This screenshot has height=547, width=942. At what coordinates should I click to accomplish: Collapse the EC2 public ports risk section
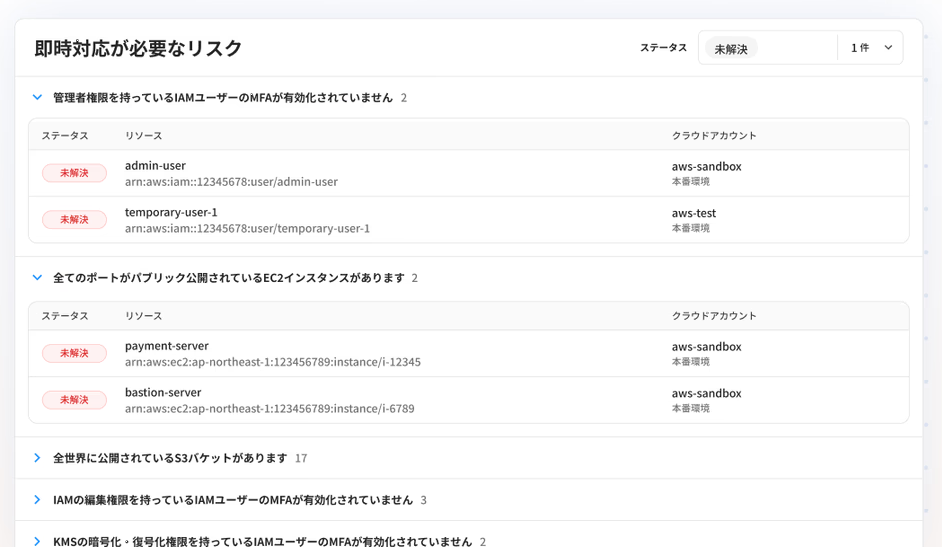coord(37,278)
